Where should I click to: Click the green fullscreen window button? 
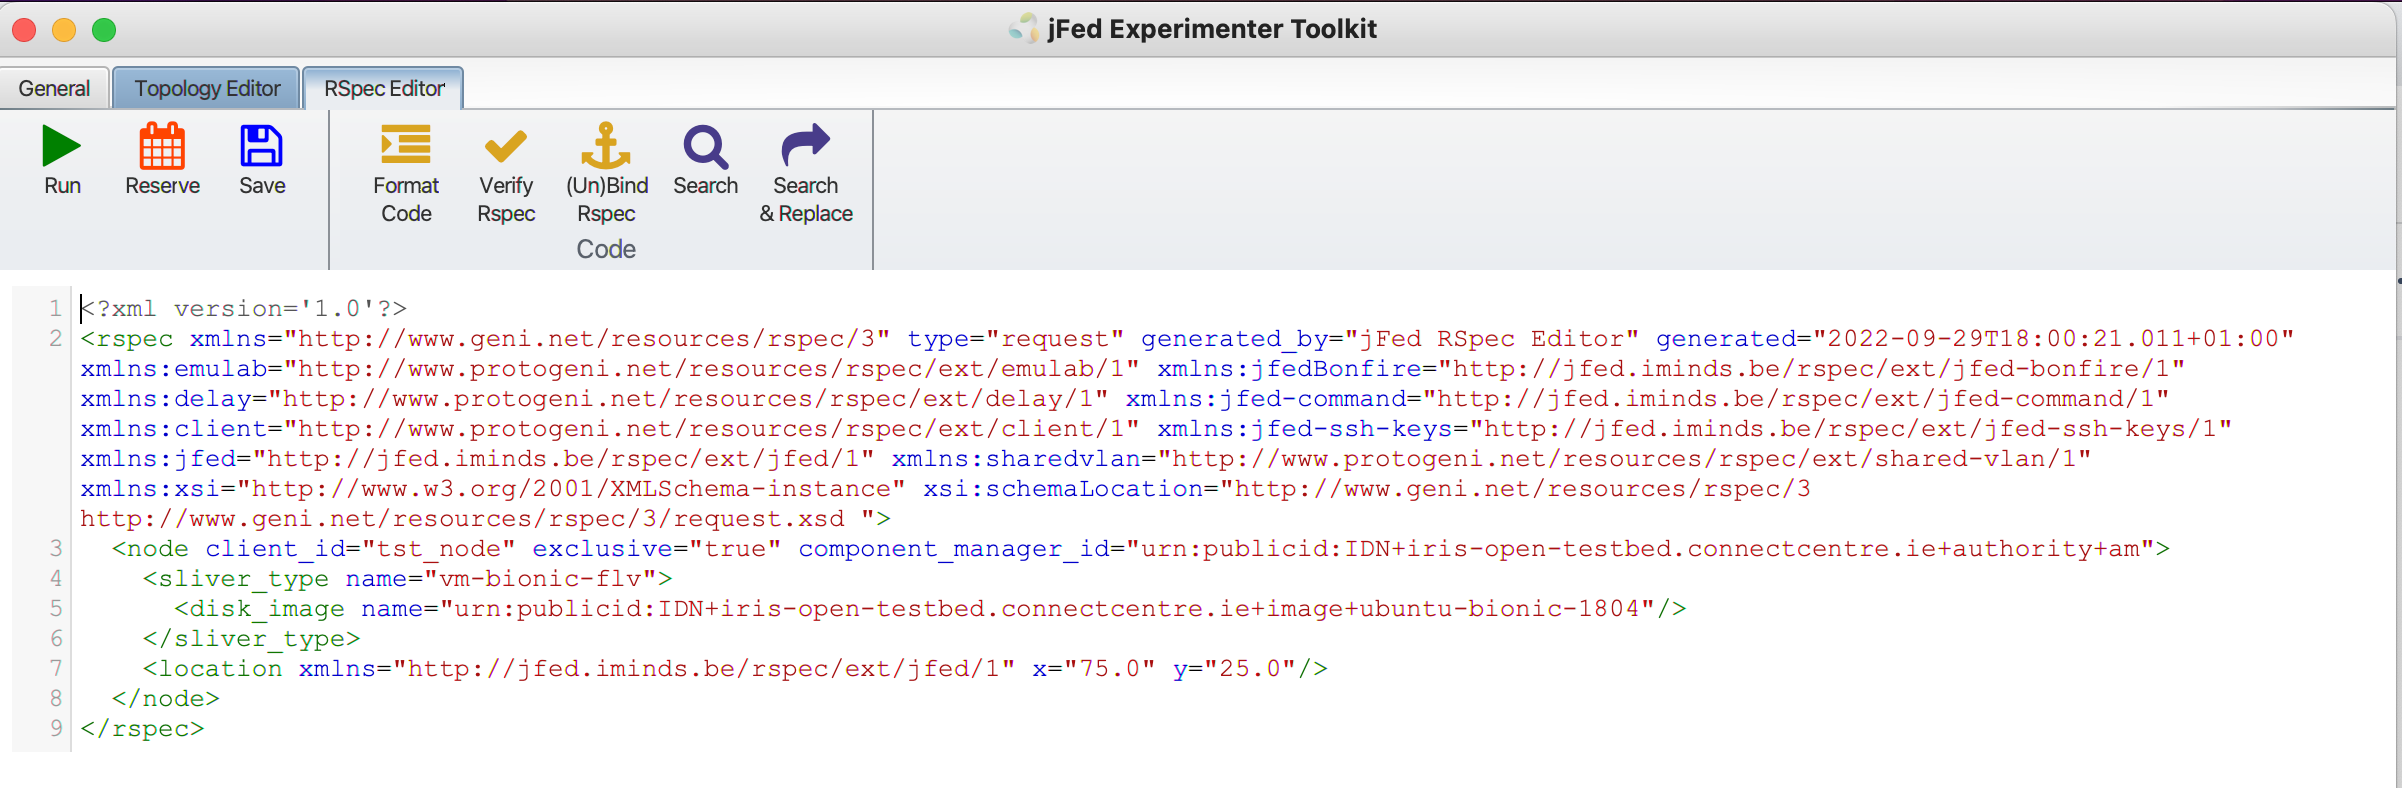(104, 30)
